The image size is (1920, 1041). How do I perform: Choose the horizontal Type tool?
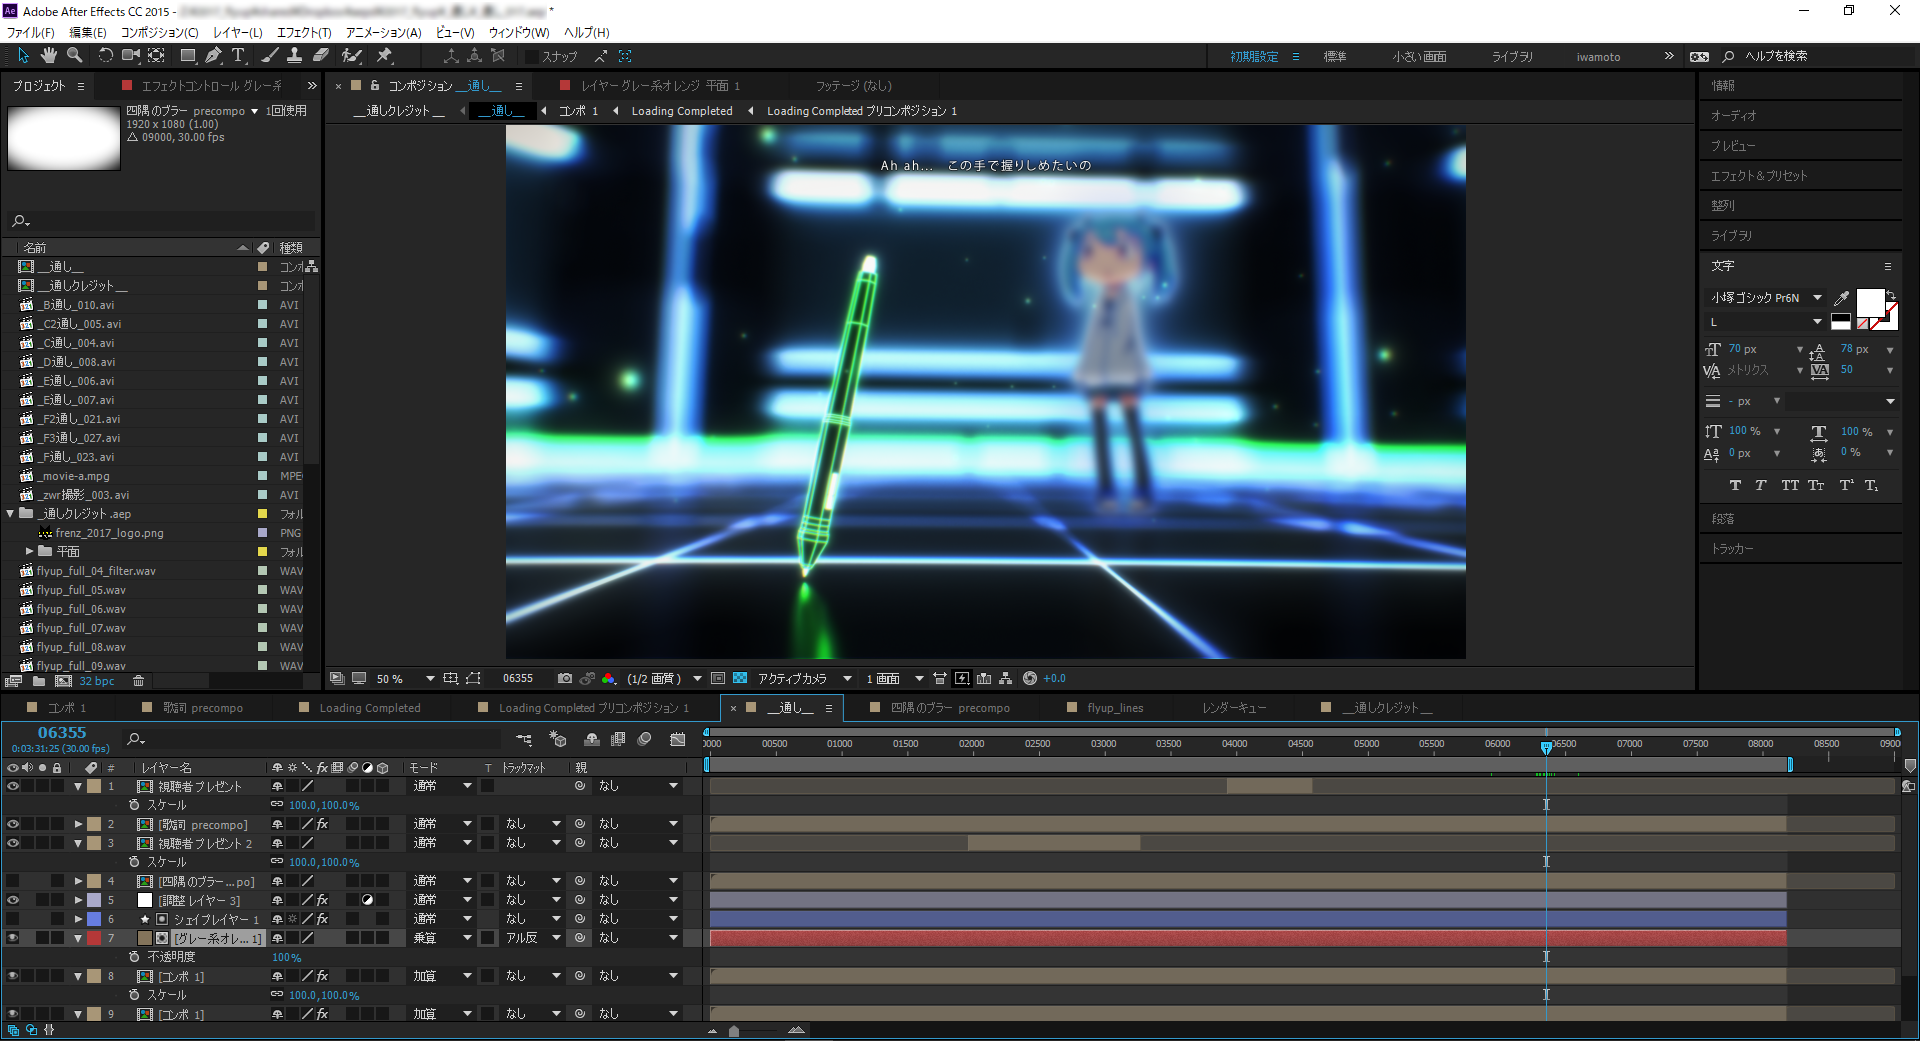(x=238, y=56)
